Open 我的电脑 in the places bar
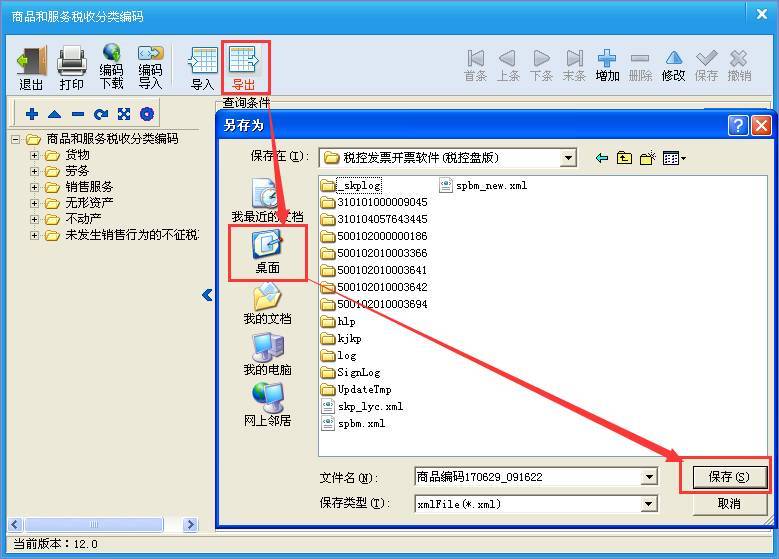 coord(267,355)
